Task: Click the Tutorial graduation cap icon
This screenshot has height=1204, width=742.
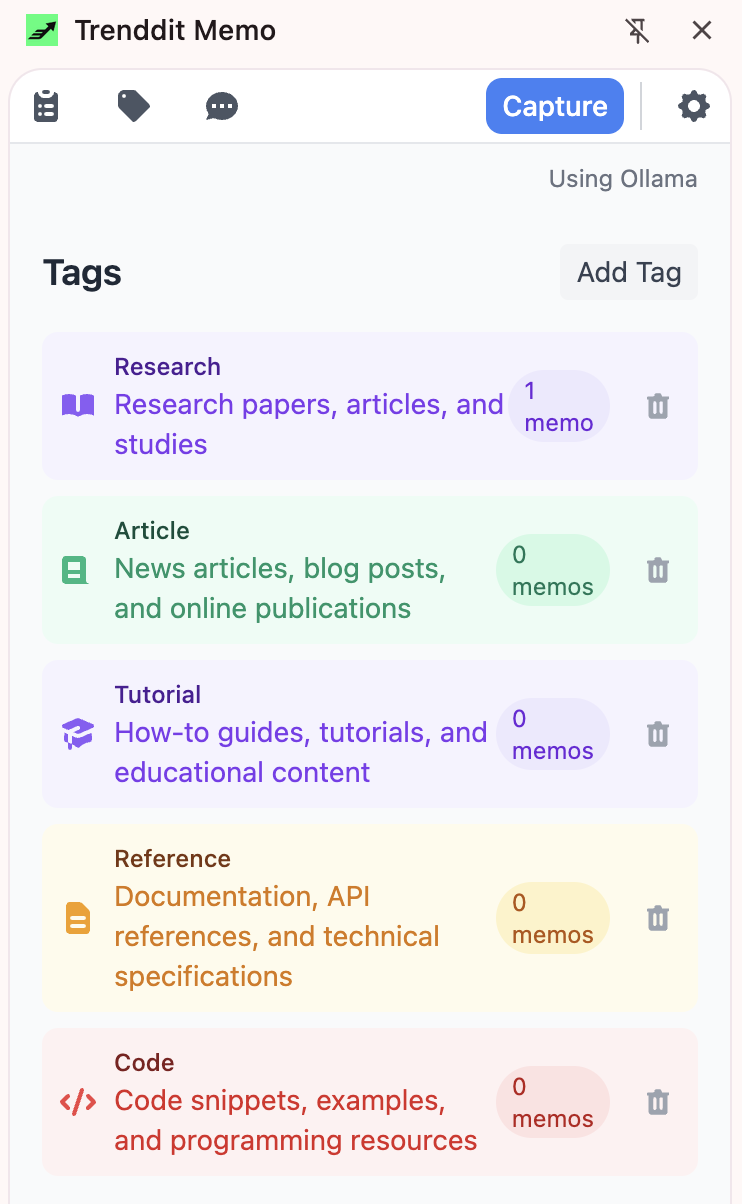Action: coord(77,733)
